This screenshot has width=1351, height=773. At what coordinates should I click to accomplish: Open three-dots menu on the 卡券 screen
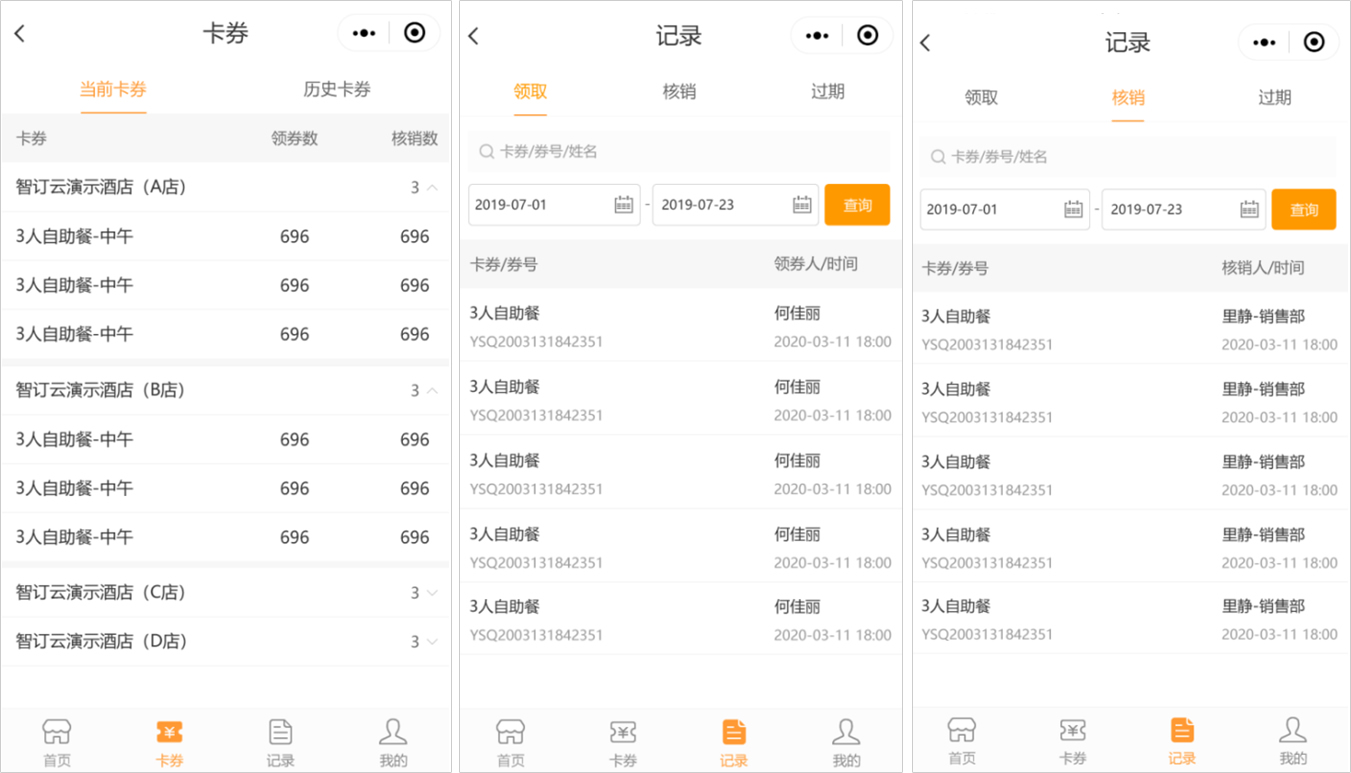pos(364,34)
